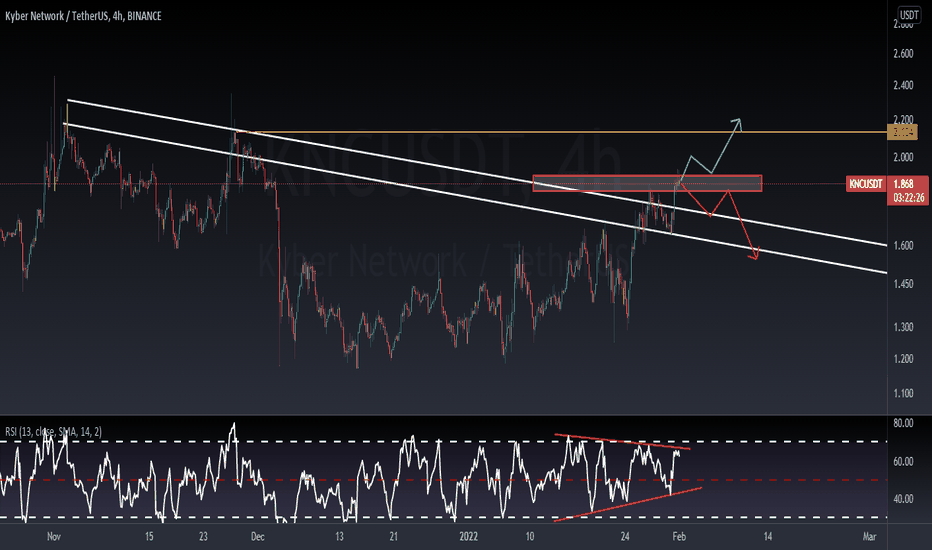
Task: Click the 1.200 price scale label
Action: tap(903, 359)
